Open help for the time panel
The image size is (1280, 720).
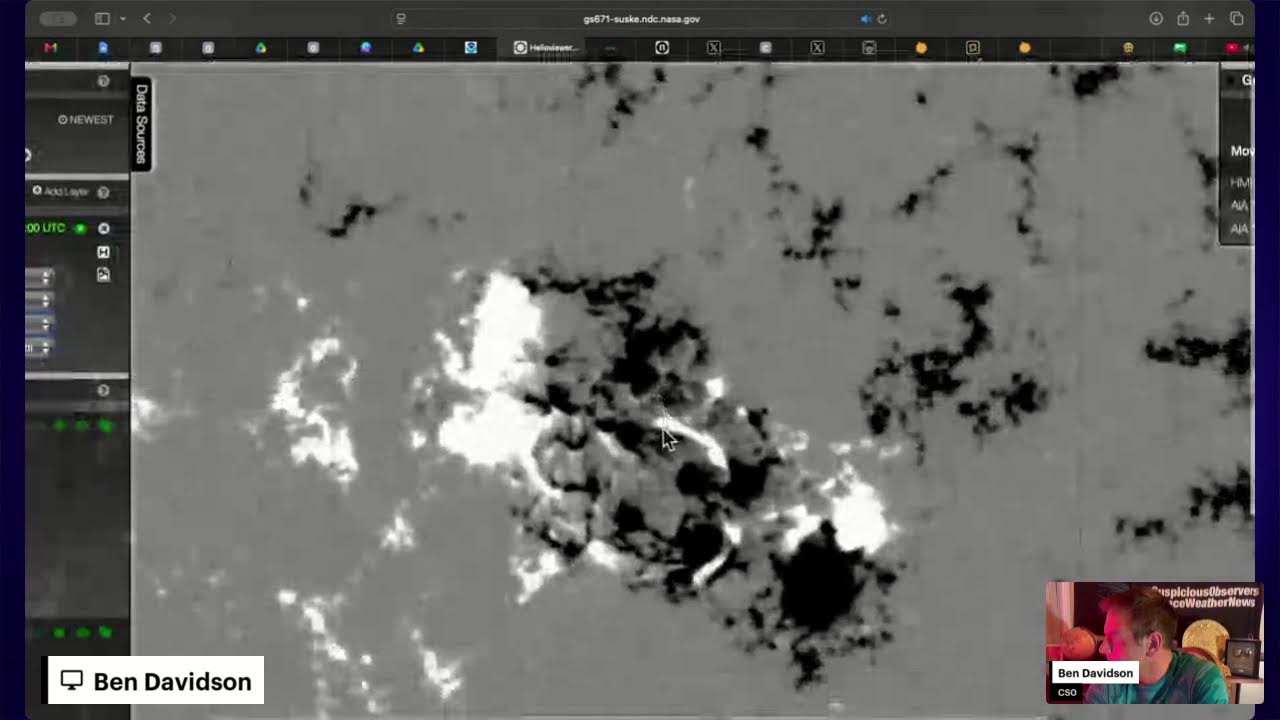103,81
